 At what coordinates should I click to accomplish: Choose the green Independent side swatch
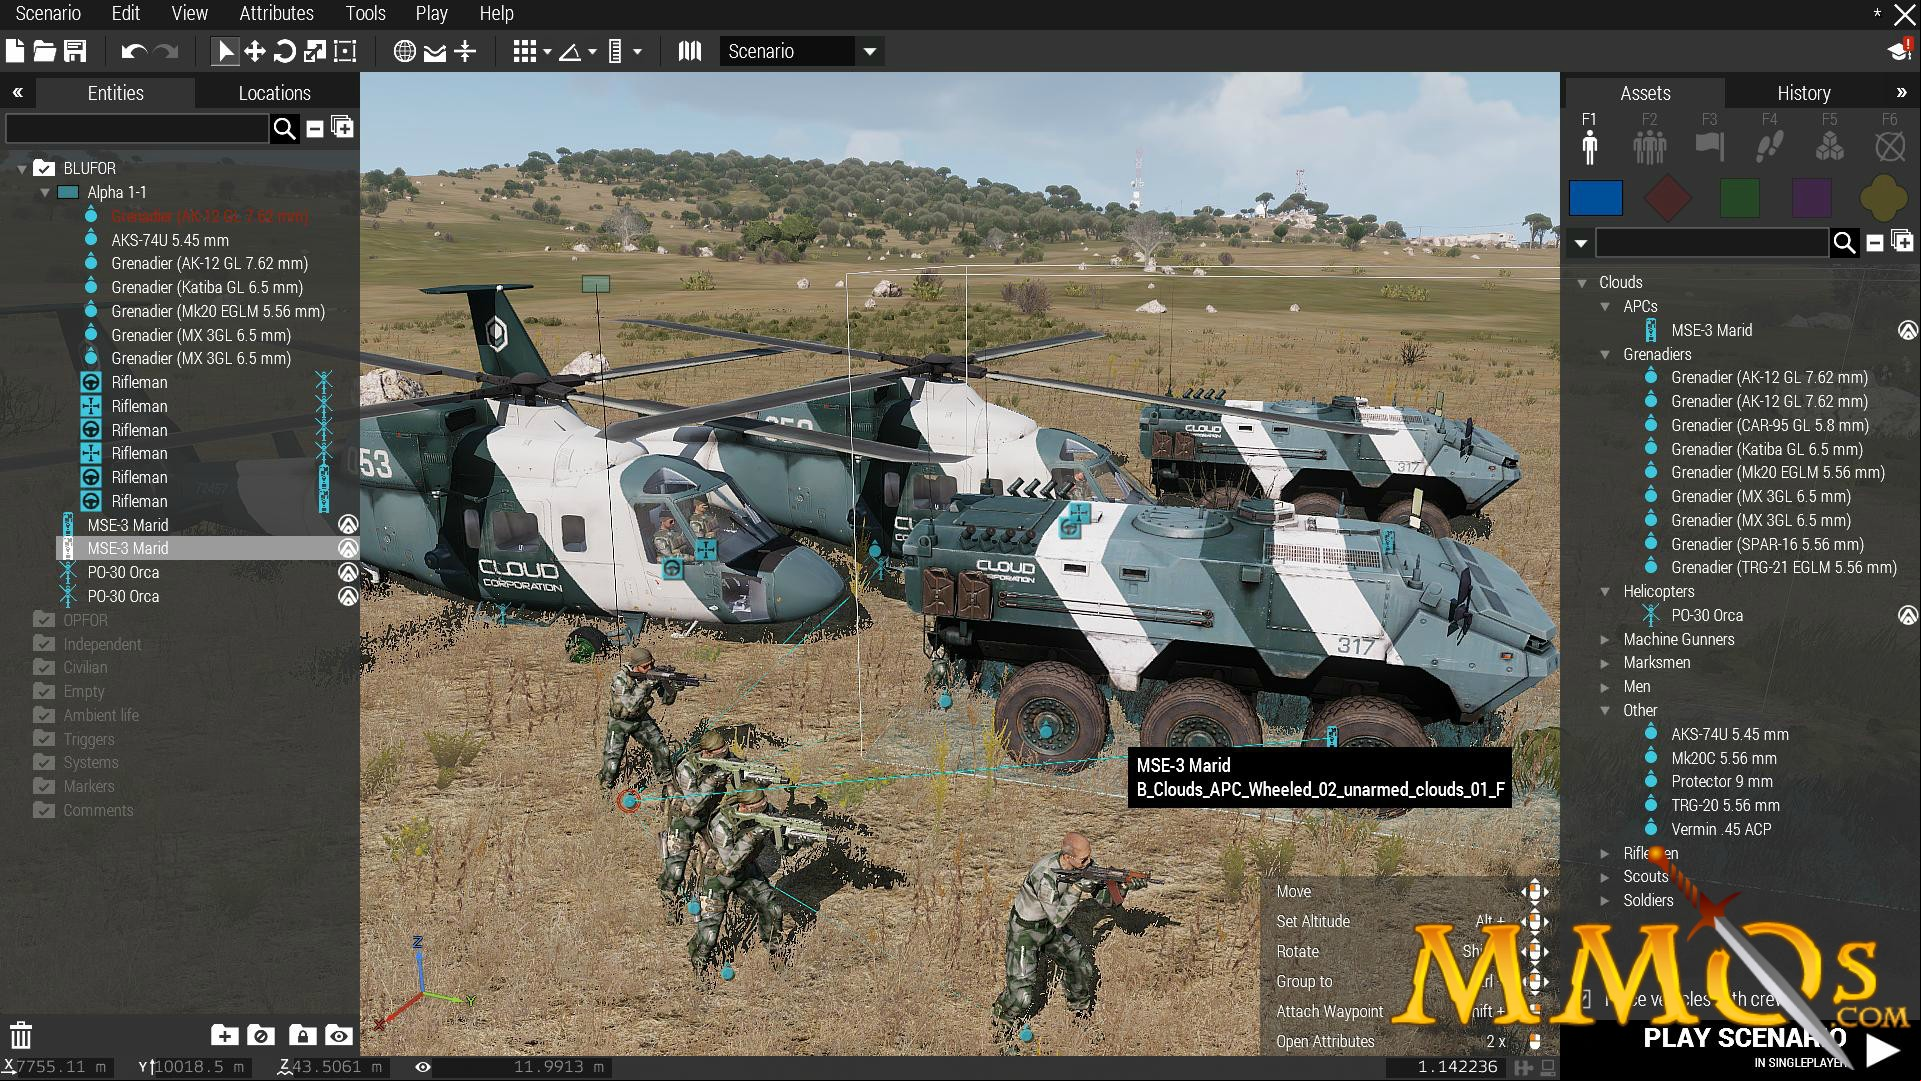tap(1740, 198)
